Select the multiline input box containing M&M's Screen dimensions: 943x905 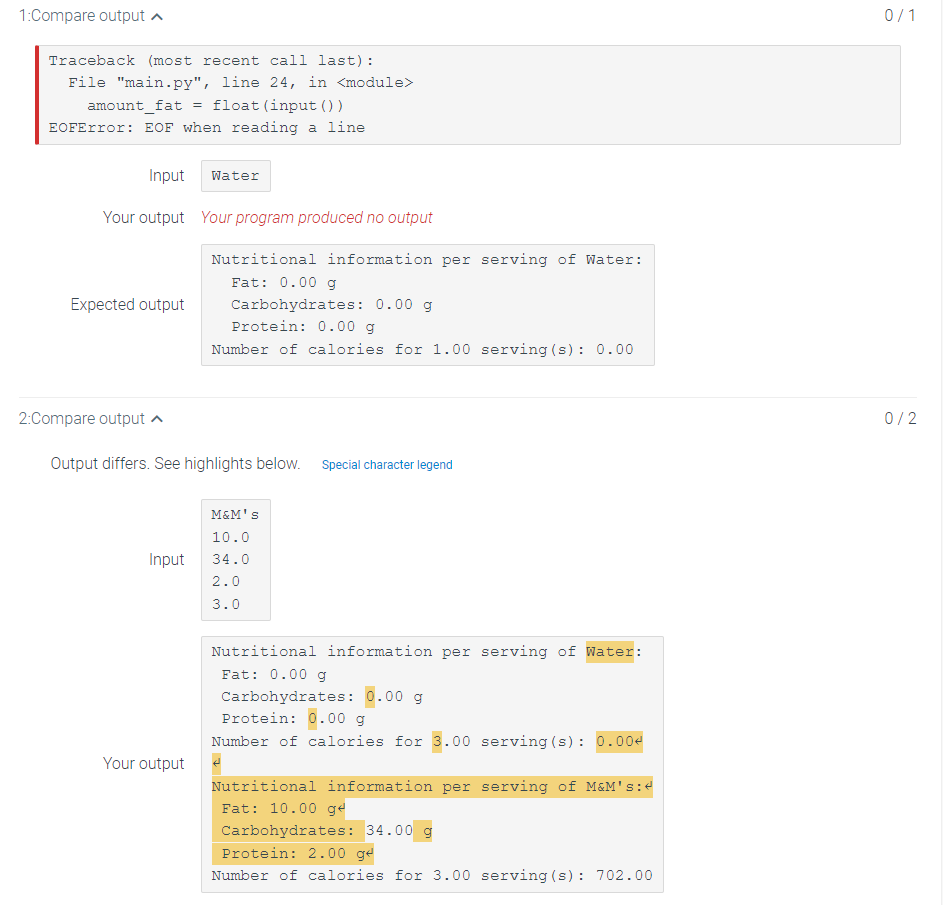point(235,559)
